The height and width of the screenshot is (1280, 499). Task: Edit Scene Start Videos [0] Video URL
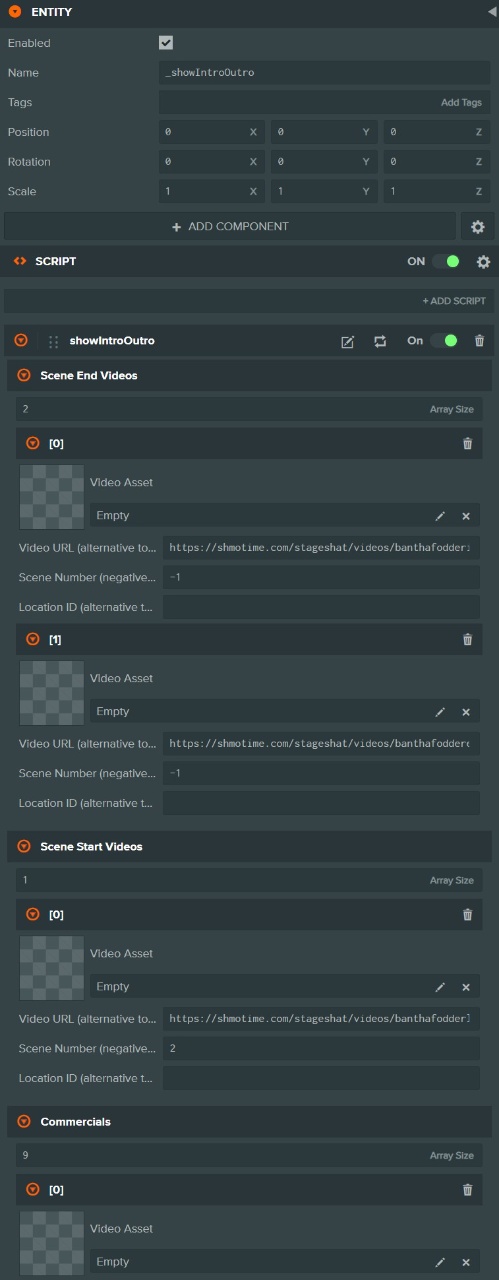pos(321,1019)
